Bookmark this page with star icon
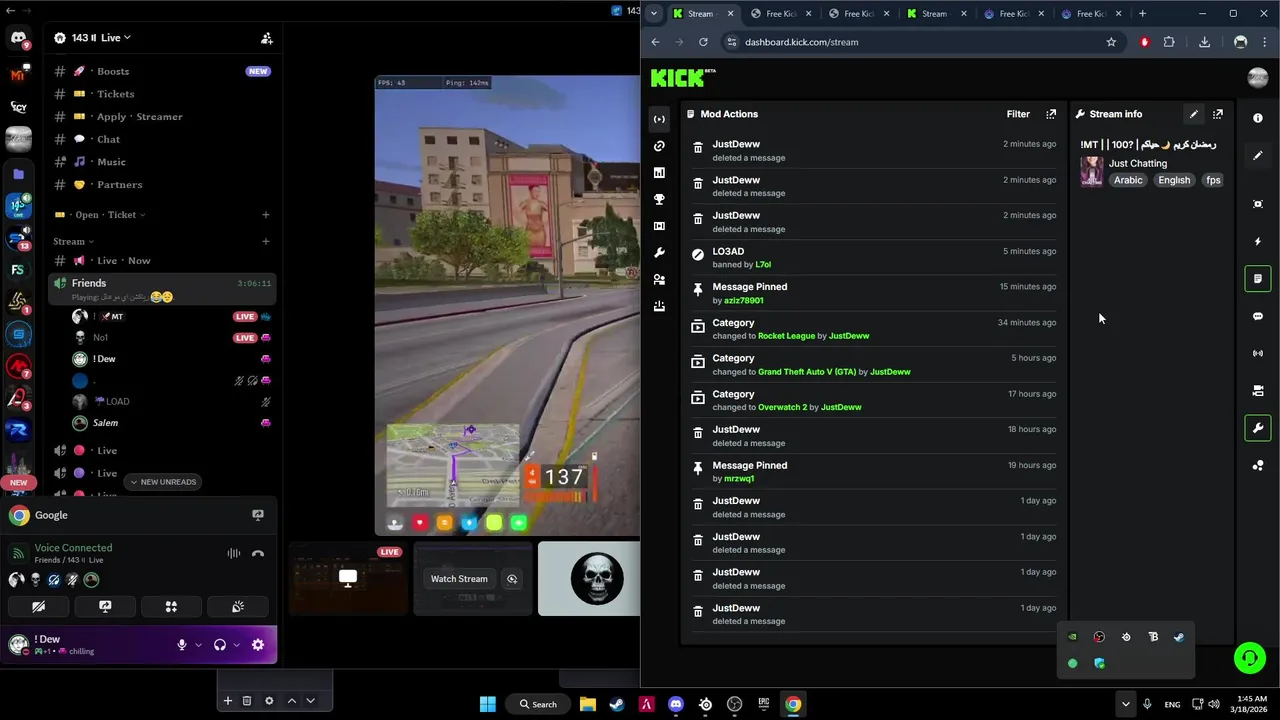 coord(1111,42)
